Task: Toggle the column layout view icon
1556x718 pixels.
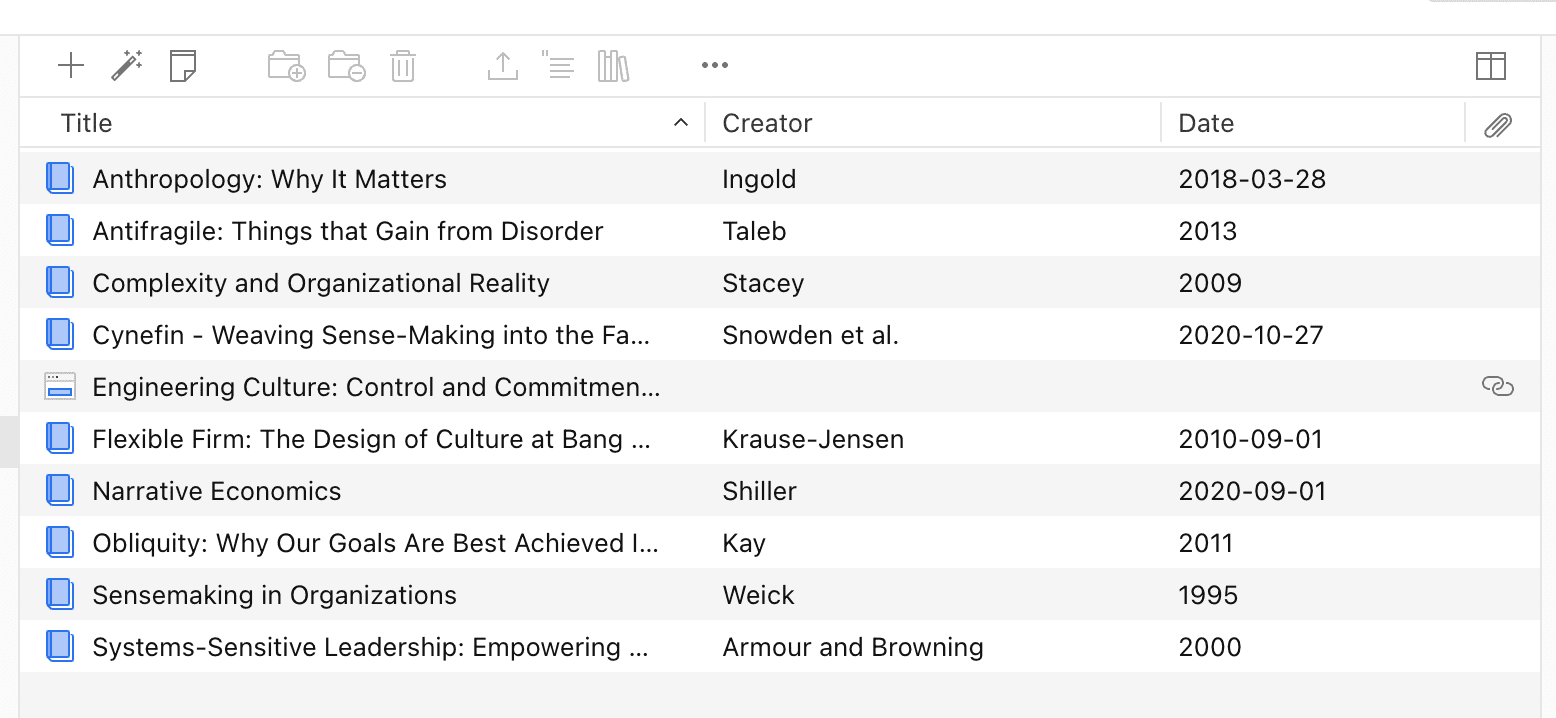Action: tap(1490, 66)
